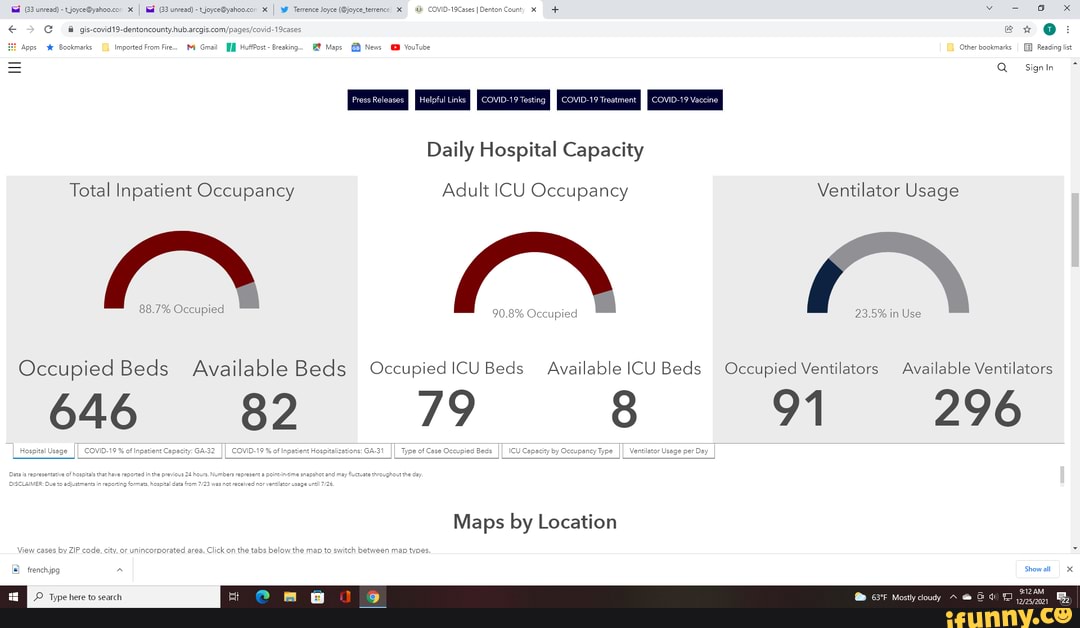Open the Chrome profile avatar
Viewport: 1080px width, 628px height.
click(1049, 30)
